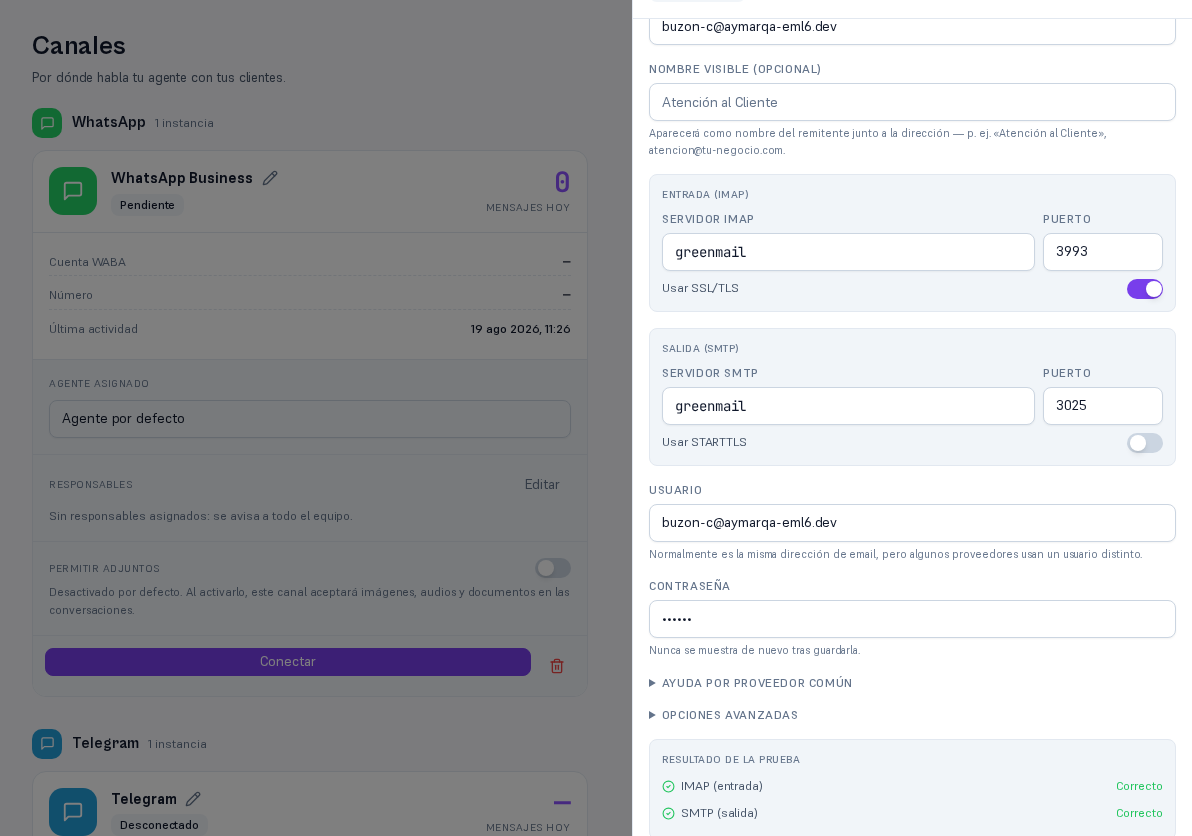Edit WhatsApp Business name with pencil icon

270,179
